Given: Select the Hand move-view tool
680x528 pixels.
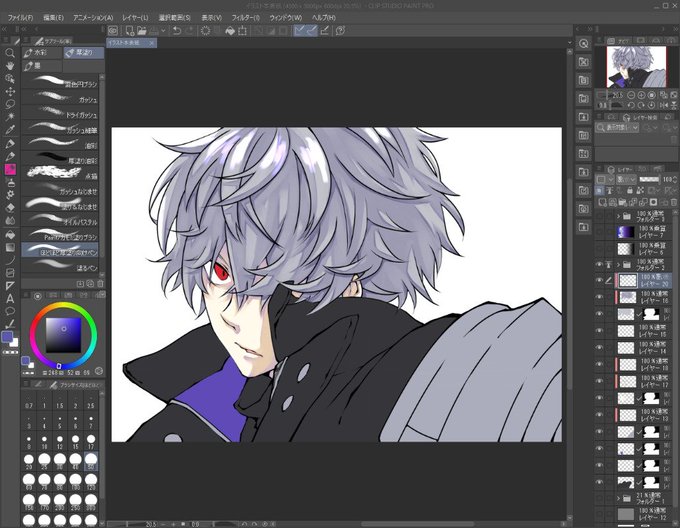Looking at the screenshot, I should click(x=10, y=66).
